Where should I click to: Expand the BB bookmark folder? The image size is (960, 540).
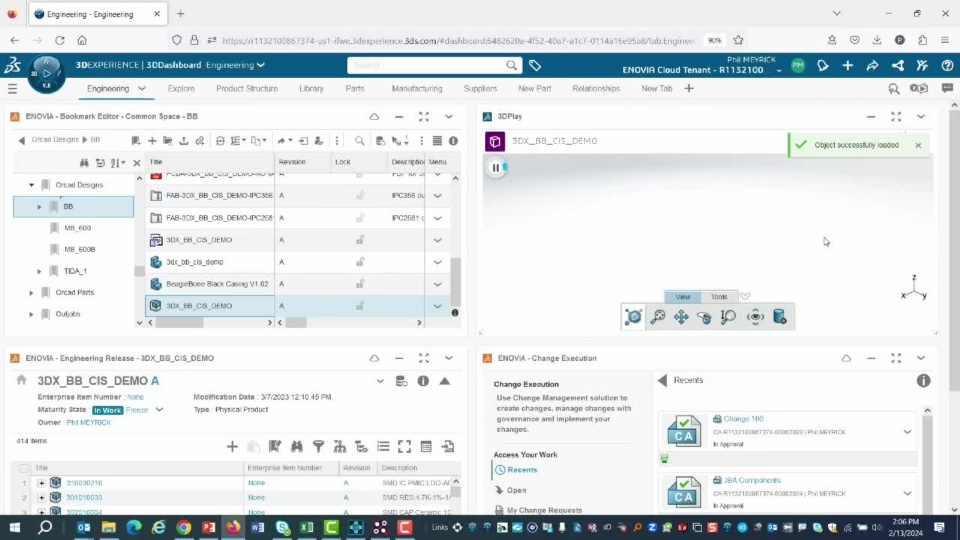(x=39, y=207)
